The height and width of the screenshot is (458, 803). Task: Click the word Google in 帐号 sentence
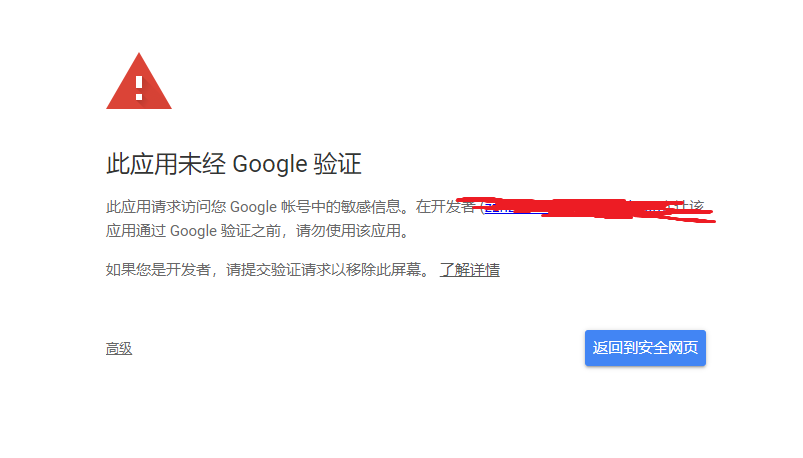253,207
